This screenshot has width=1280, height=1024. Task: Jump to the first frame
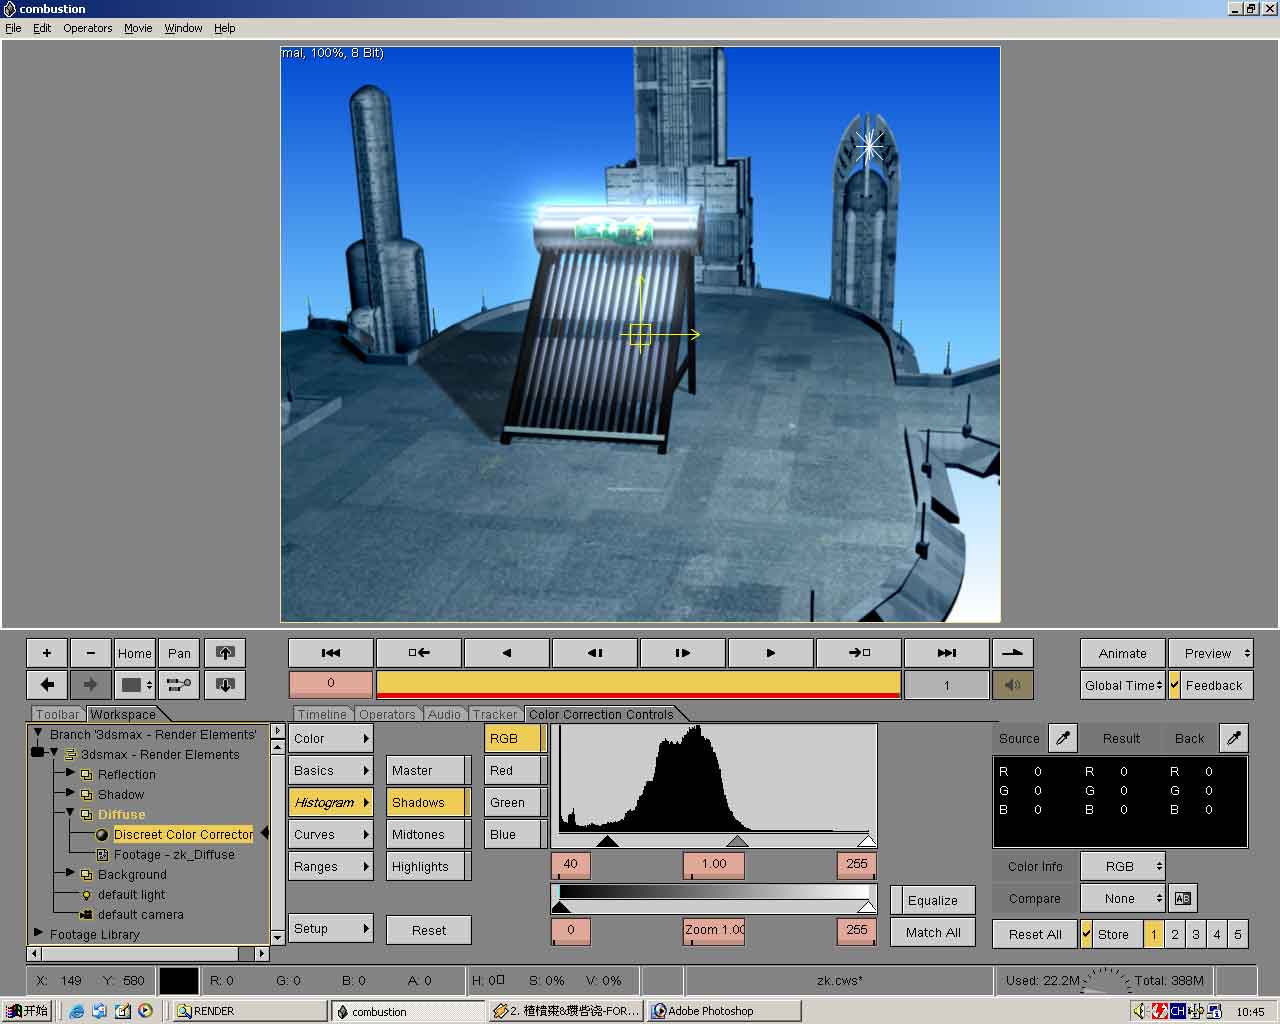(x=331, y=653)
